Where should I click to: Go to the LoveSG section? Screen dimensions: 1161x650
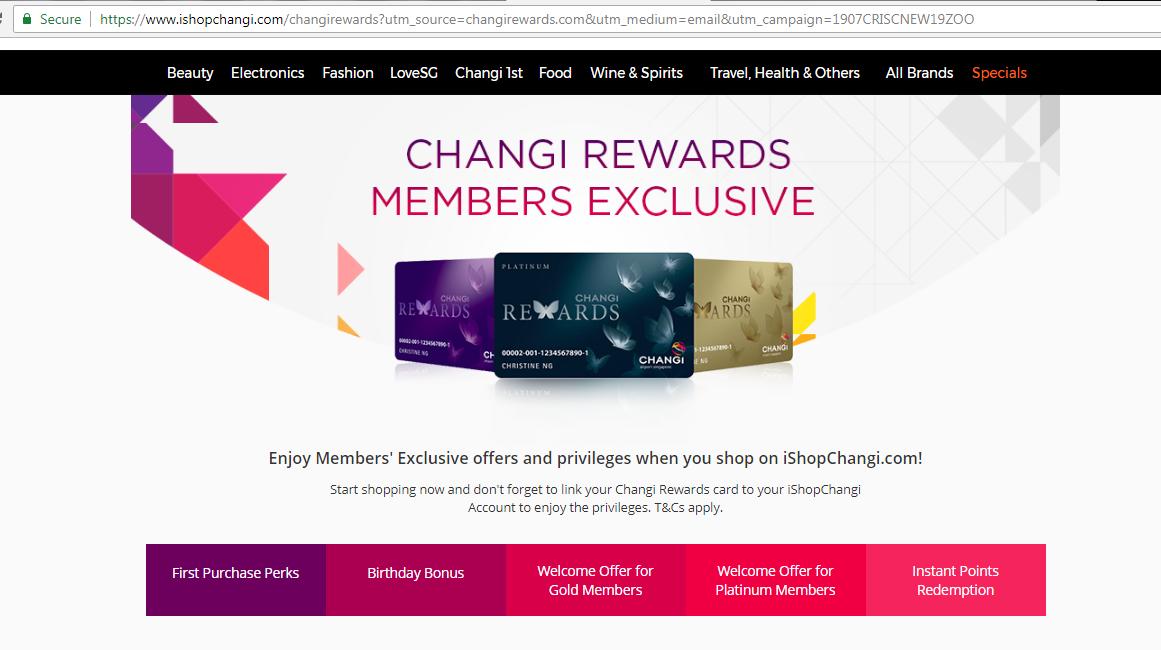tap(414, 73)
